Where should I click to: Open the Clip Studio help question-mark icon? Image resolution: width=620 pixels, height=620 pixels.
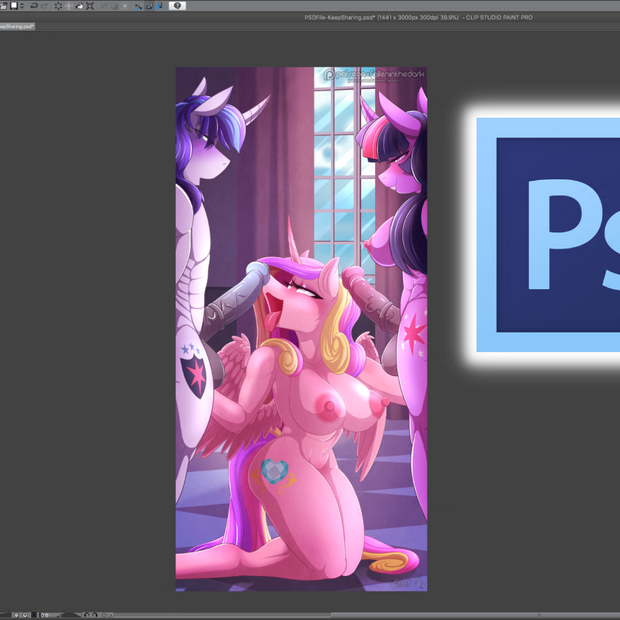click(x=178, y=6)
